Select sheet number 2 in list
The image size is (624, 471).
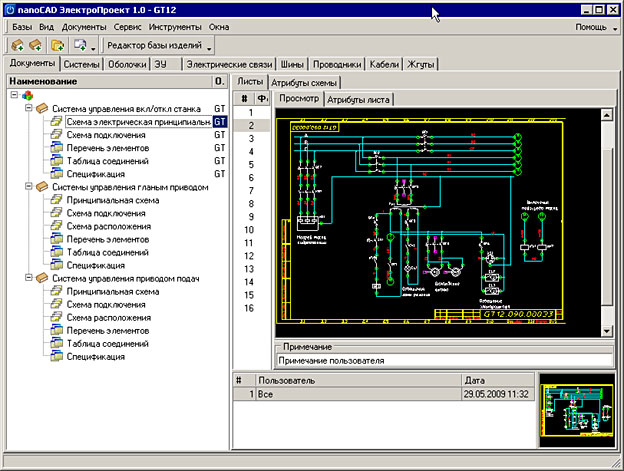coord(251,126)
